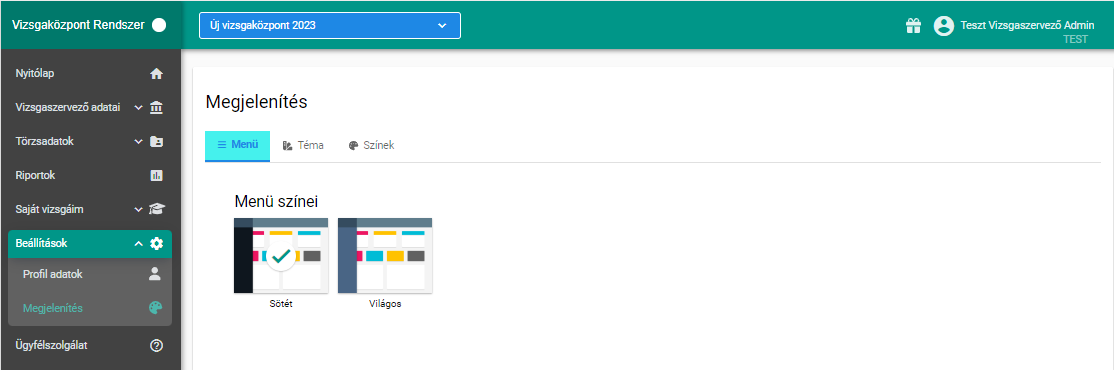
Task: Click the gear icon in Beállítások
Action: [x=157, y=244]
